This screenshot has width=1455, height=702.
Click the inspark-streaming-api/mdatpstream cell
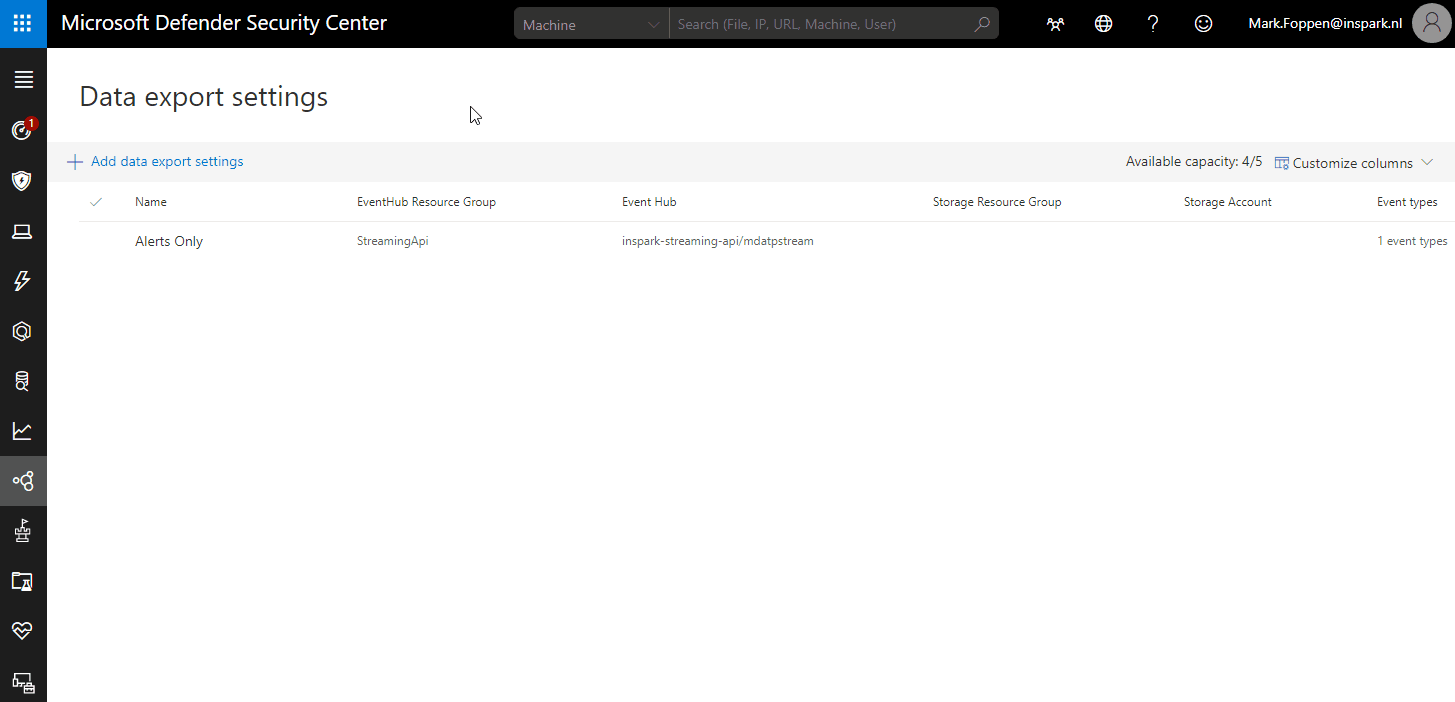(718, 241)
